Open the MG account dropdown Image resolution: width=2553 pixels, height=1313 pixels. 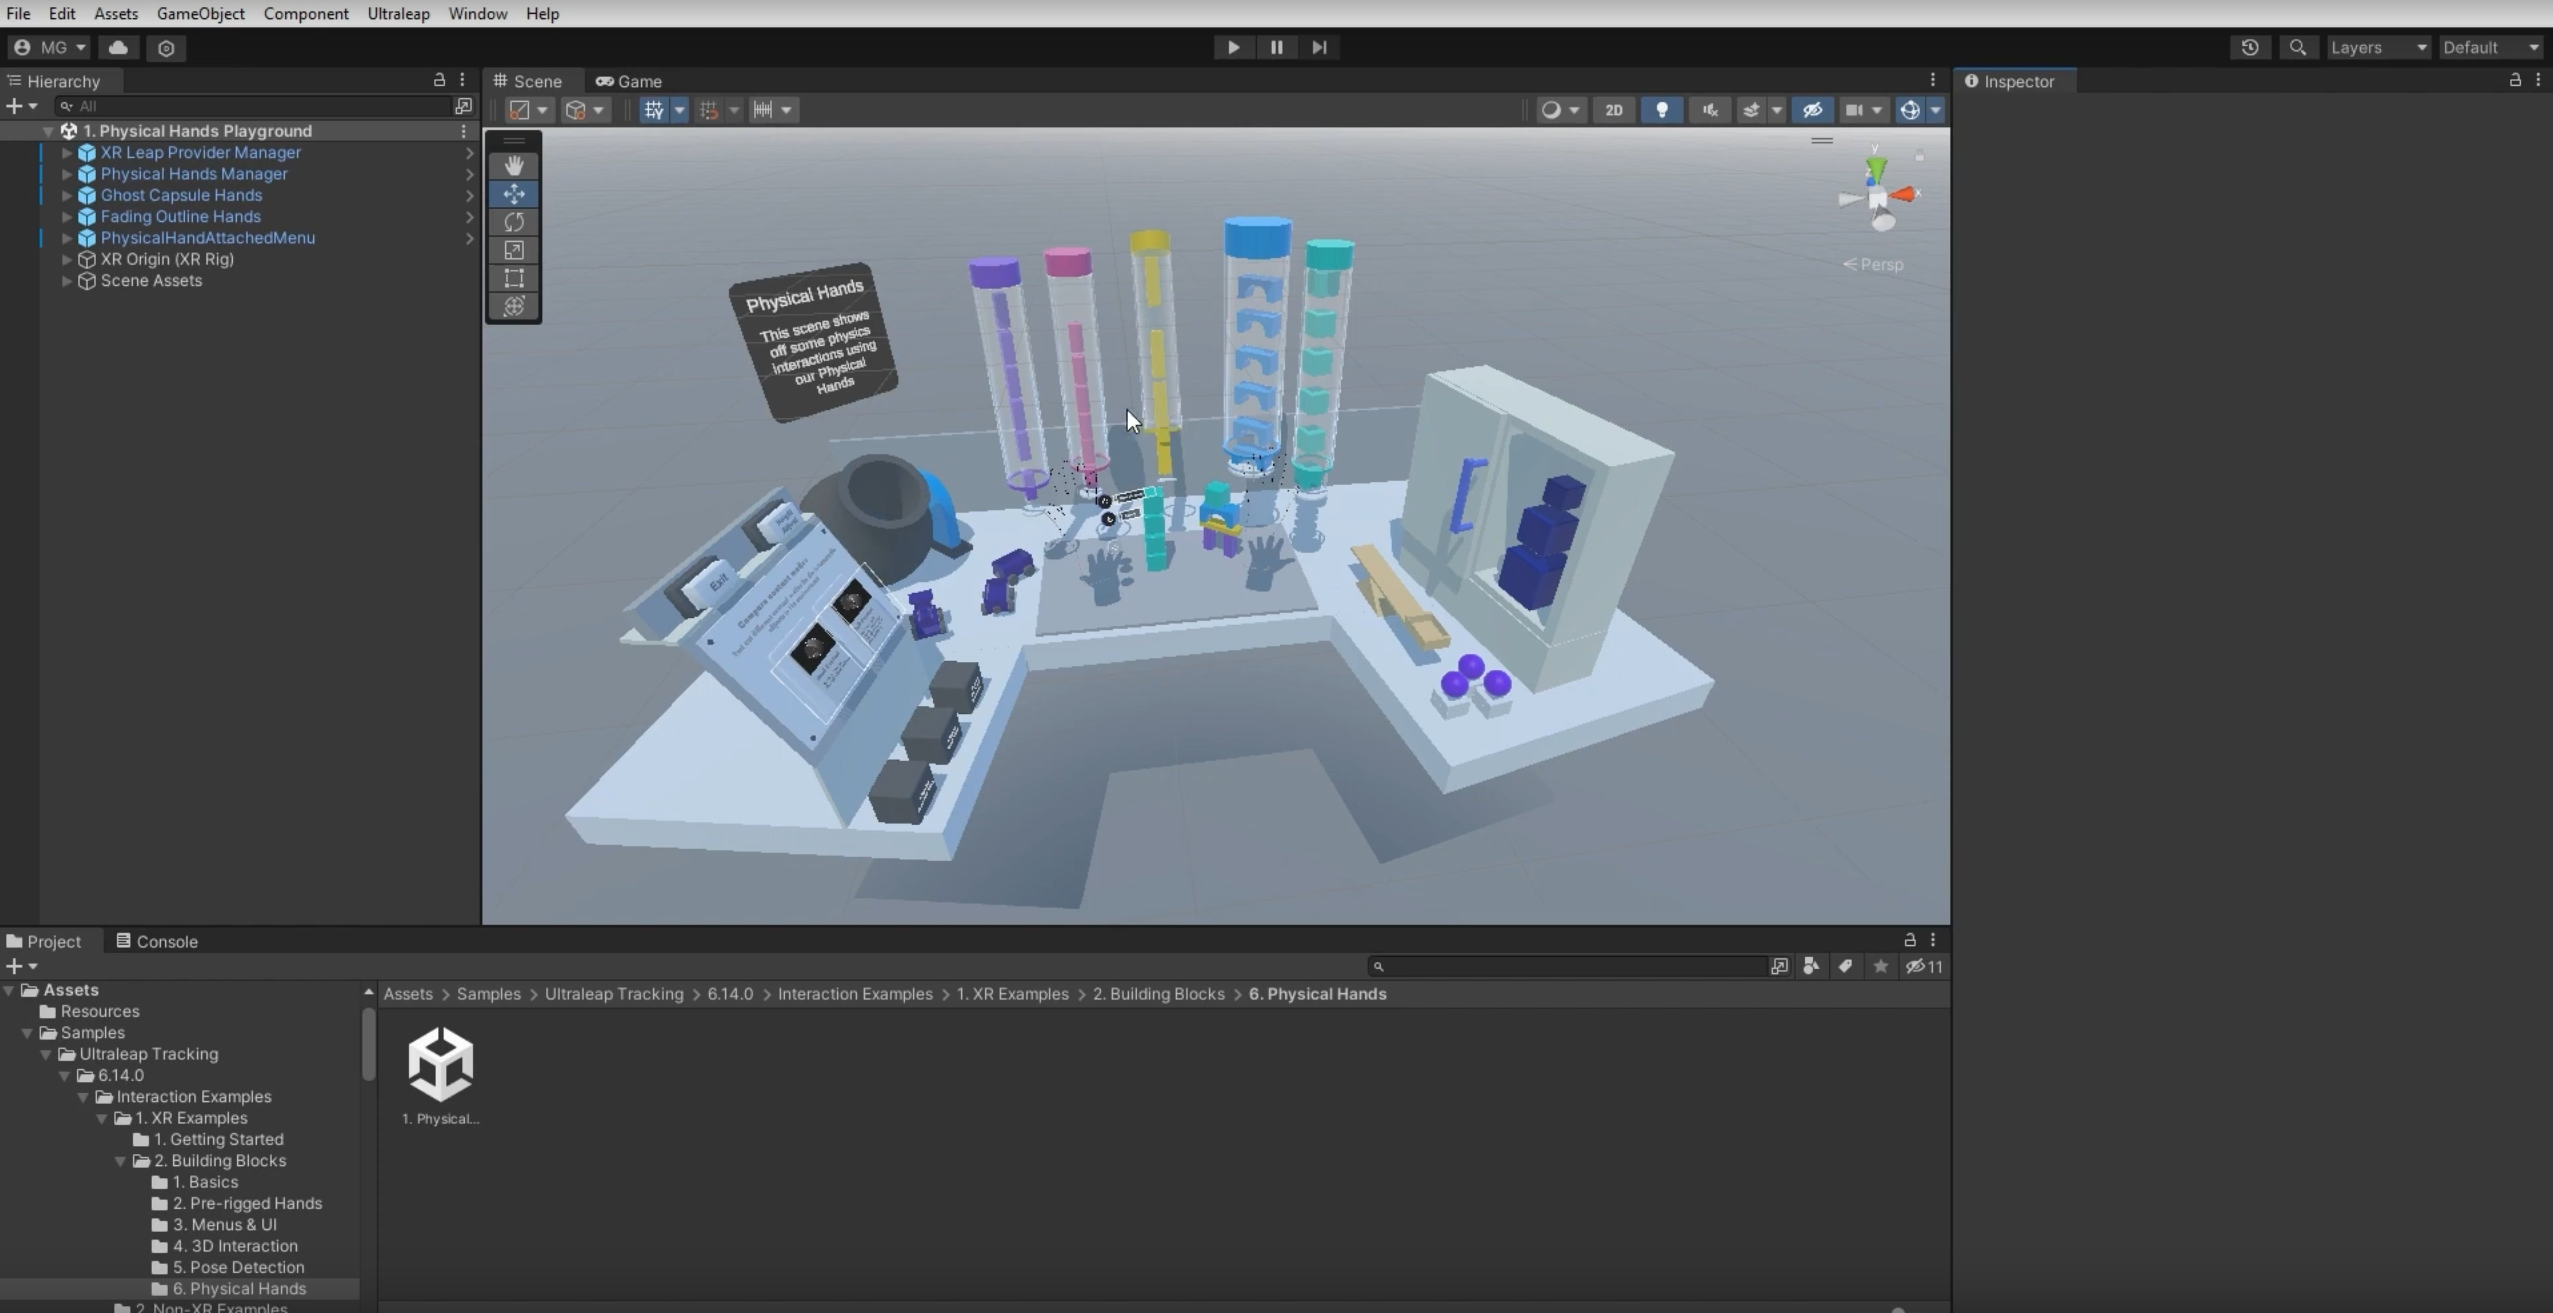(x=50, y=47)
